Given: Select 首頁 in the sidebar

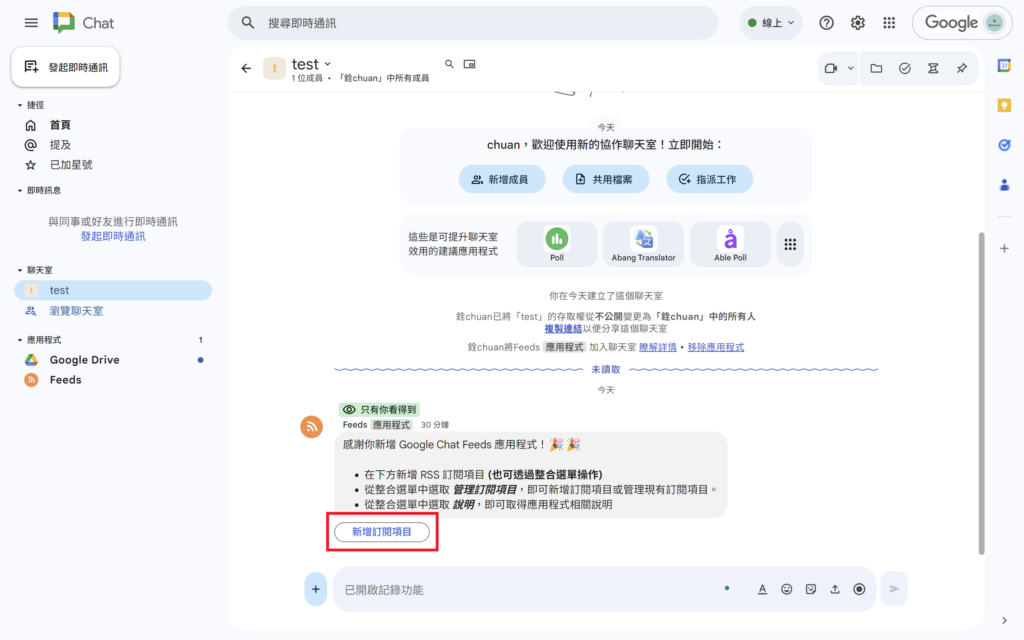Looking at the screenshot, I should (x=60, y=125).
